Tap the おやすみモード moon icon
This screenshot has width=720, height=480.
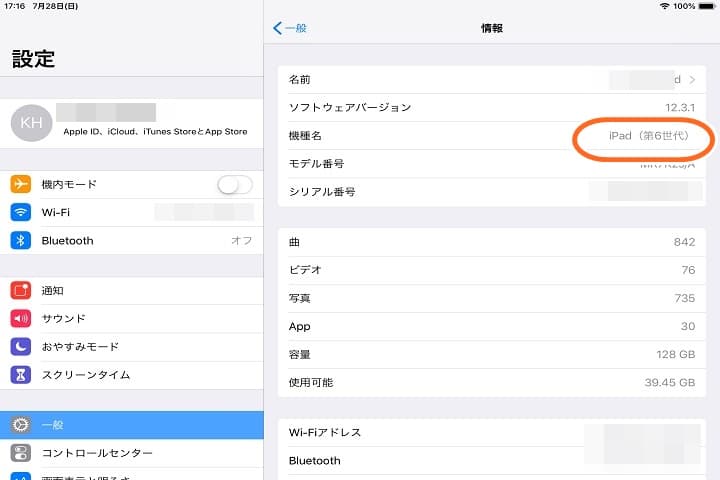pyautogui.click(x=21, y=347)
